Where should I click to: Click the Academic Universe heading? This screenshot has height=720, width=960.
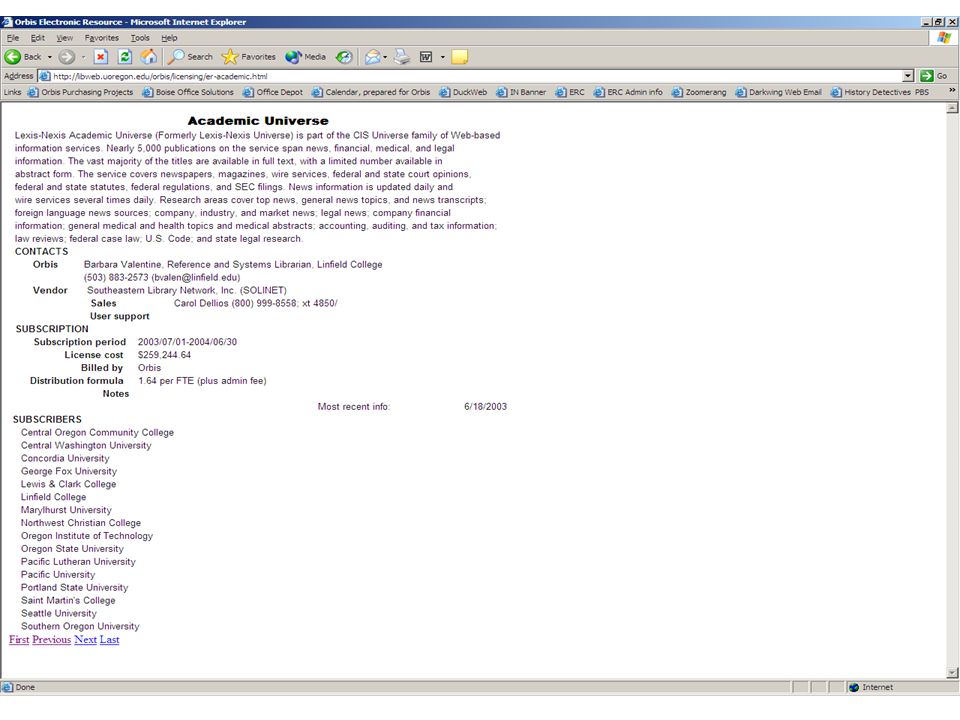click(x=258, y=121)
